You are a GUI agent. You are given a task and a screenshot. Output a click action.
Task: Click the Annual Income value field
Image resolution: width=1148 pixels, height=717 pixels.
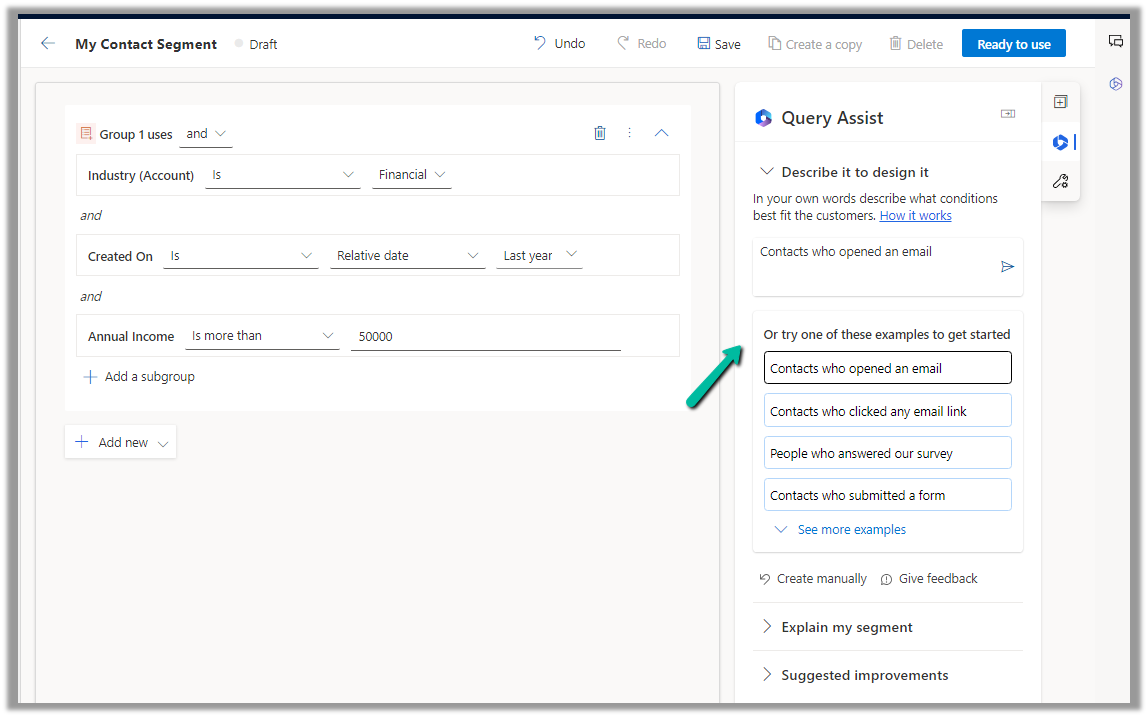click(485, 337)
